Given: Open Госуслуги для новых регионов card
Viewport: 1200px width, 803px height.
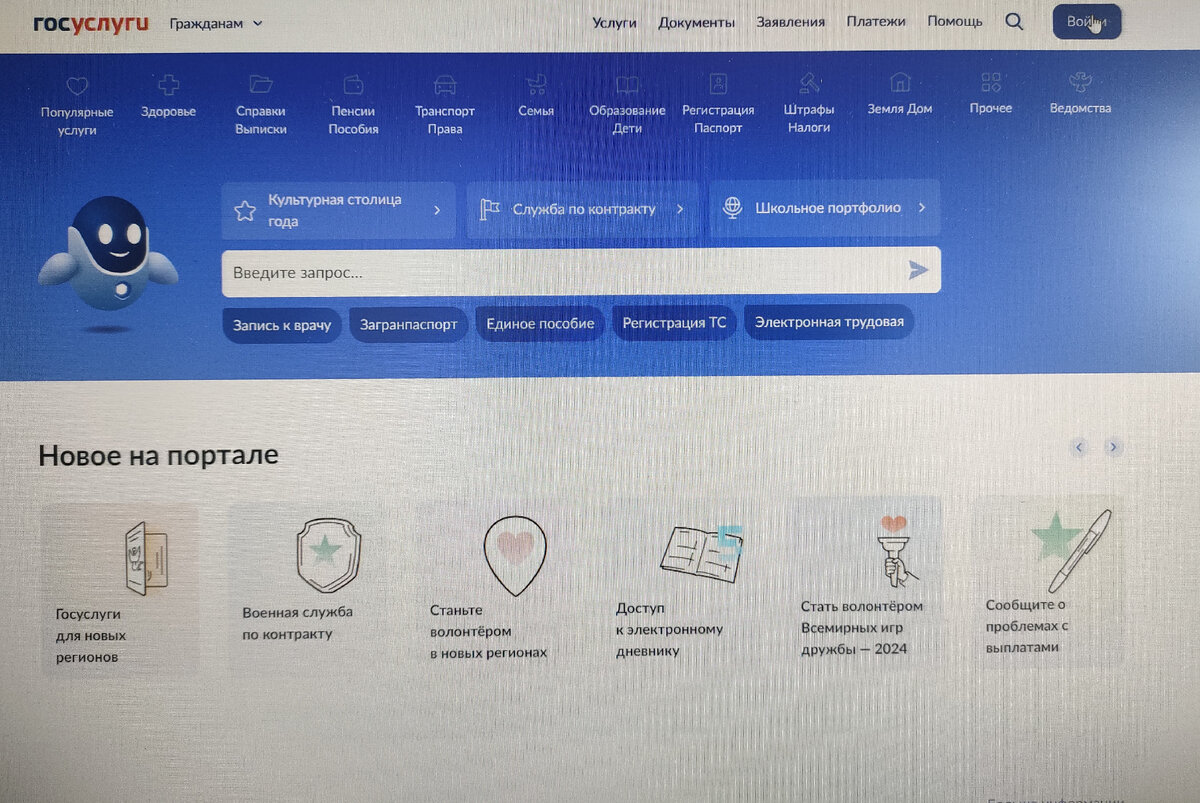Looking at the screenshot, I should click(119, 588).
